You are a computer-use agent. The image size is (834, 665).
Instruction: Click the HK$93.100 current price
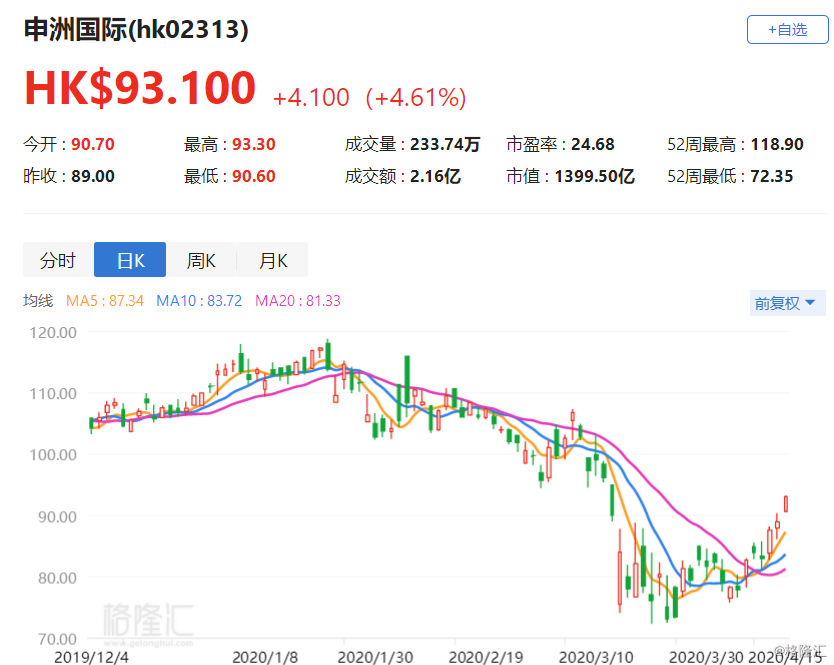(x=140, y=88)
